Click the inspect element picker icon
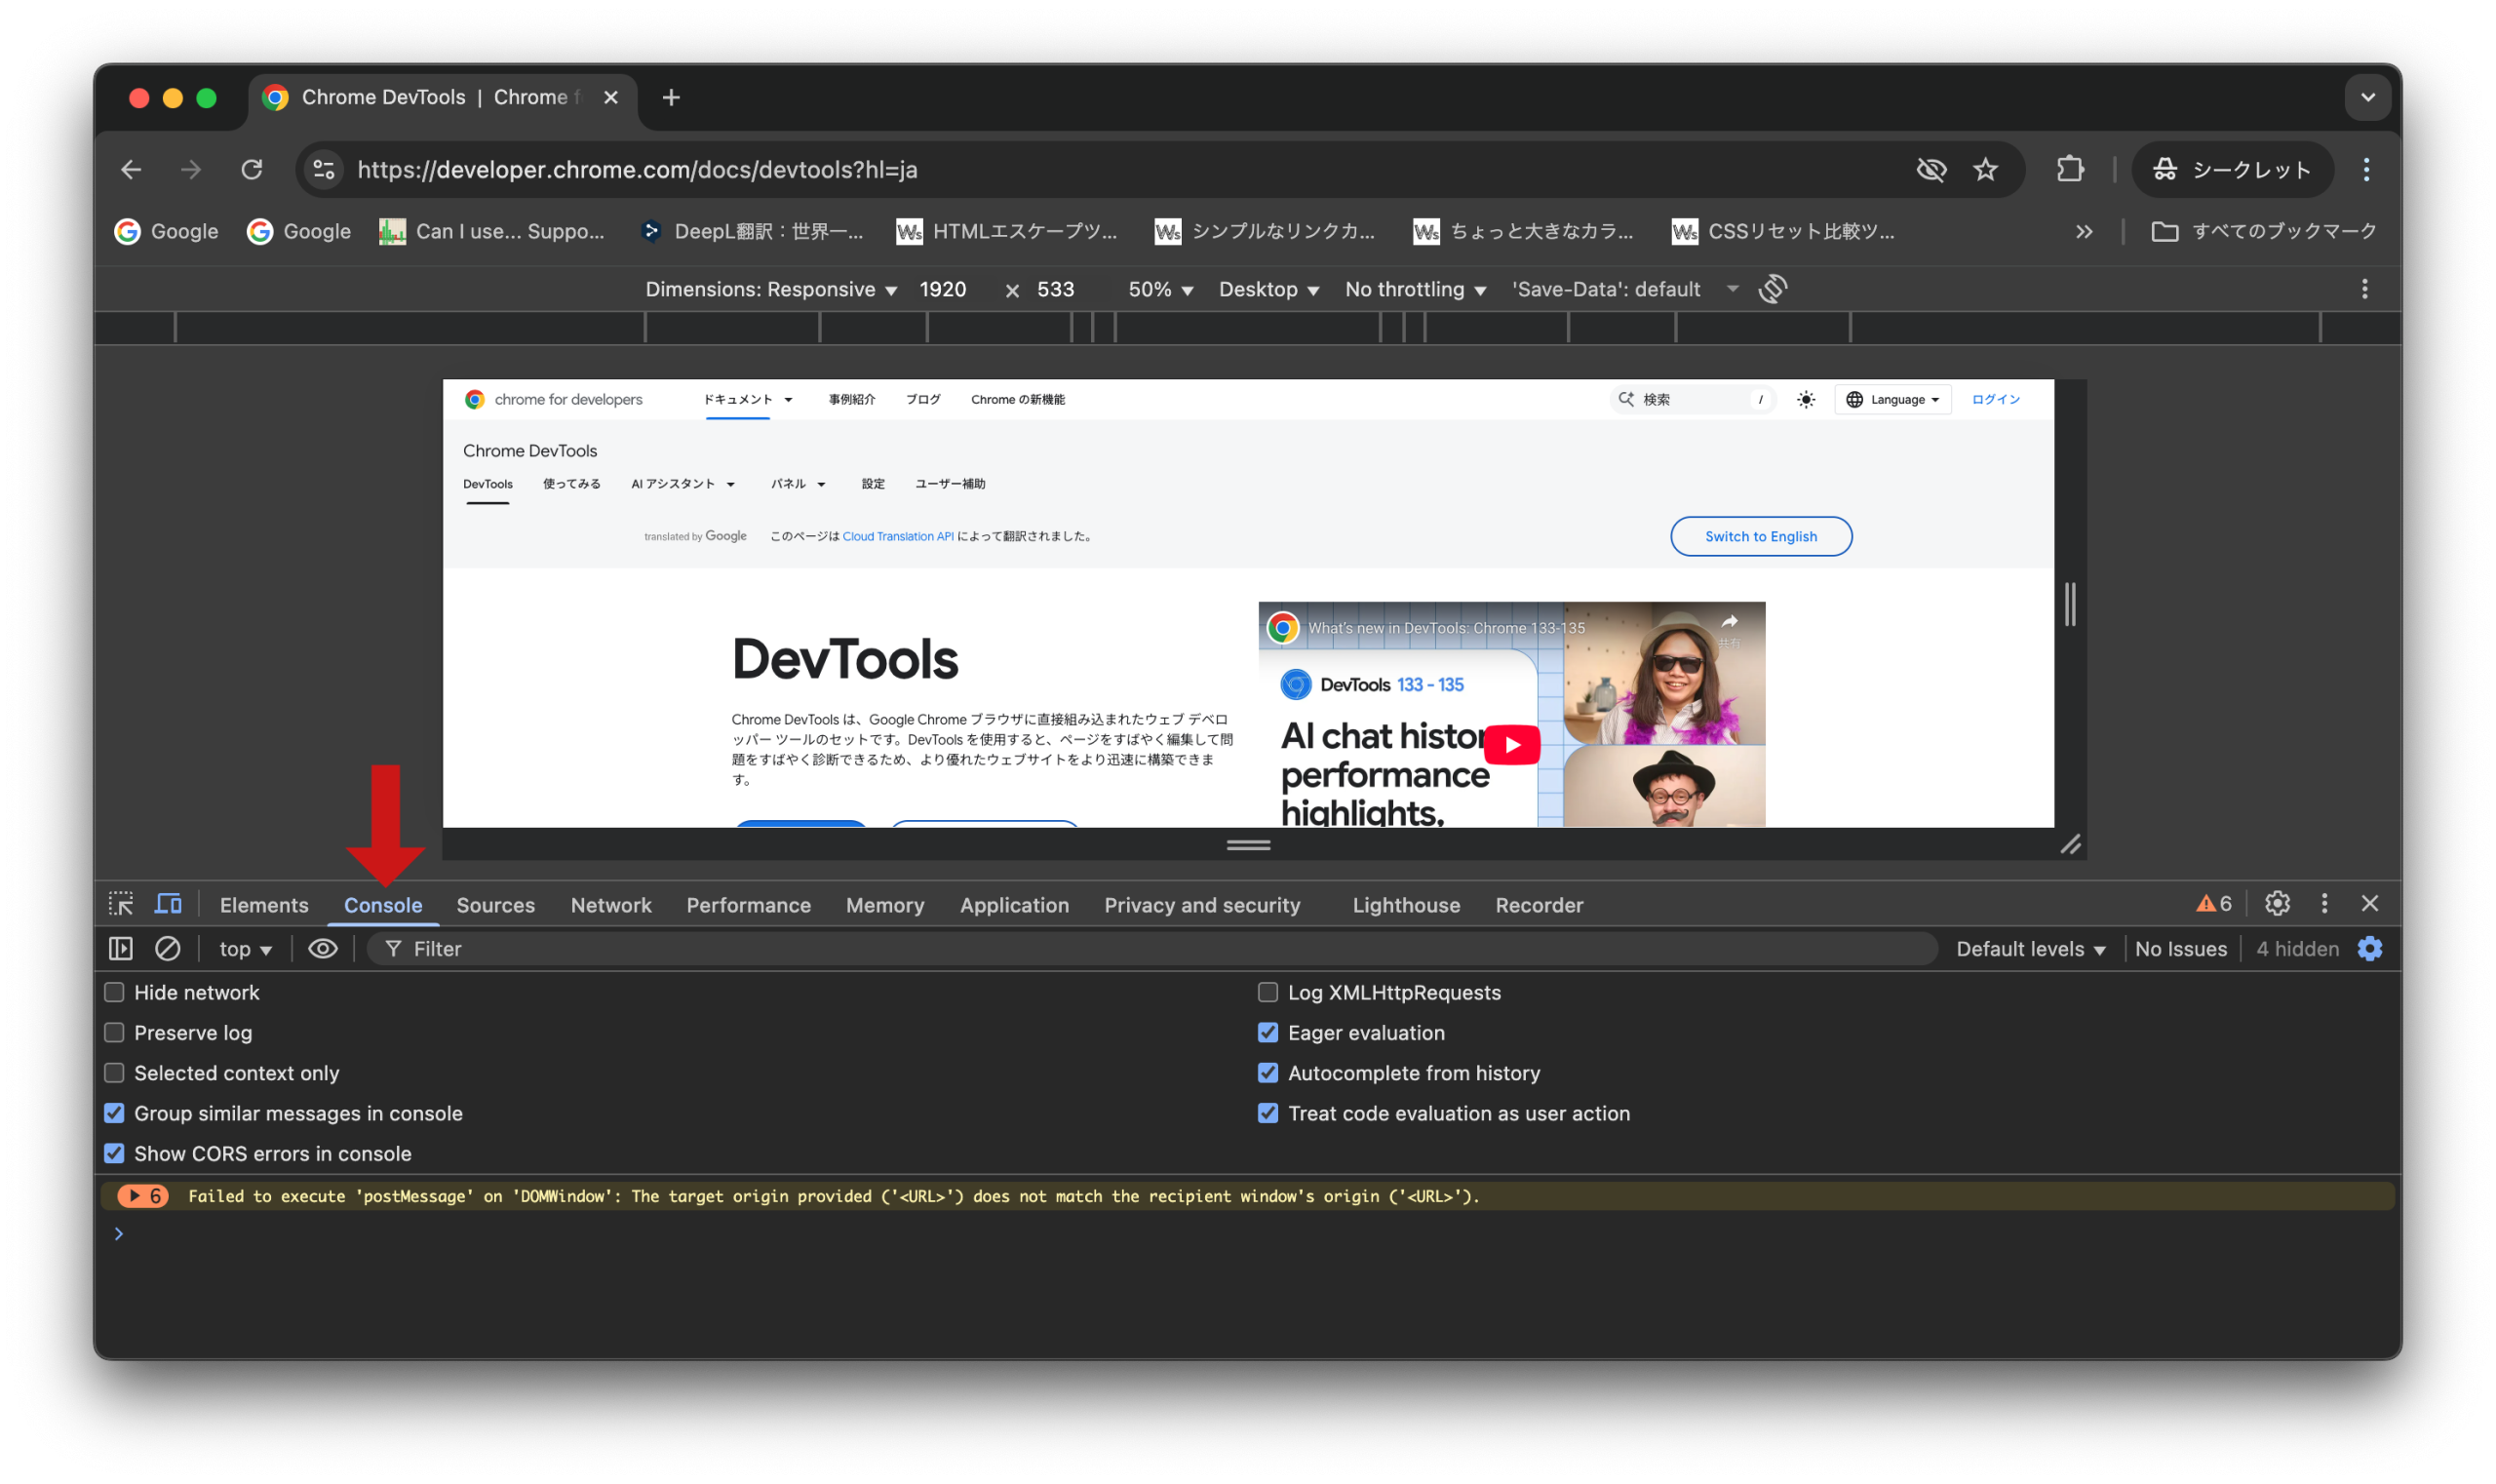Screen dimensions: 2496x1484 [121, 904]
